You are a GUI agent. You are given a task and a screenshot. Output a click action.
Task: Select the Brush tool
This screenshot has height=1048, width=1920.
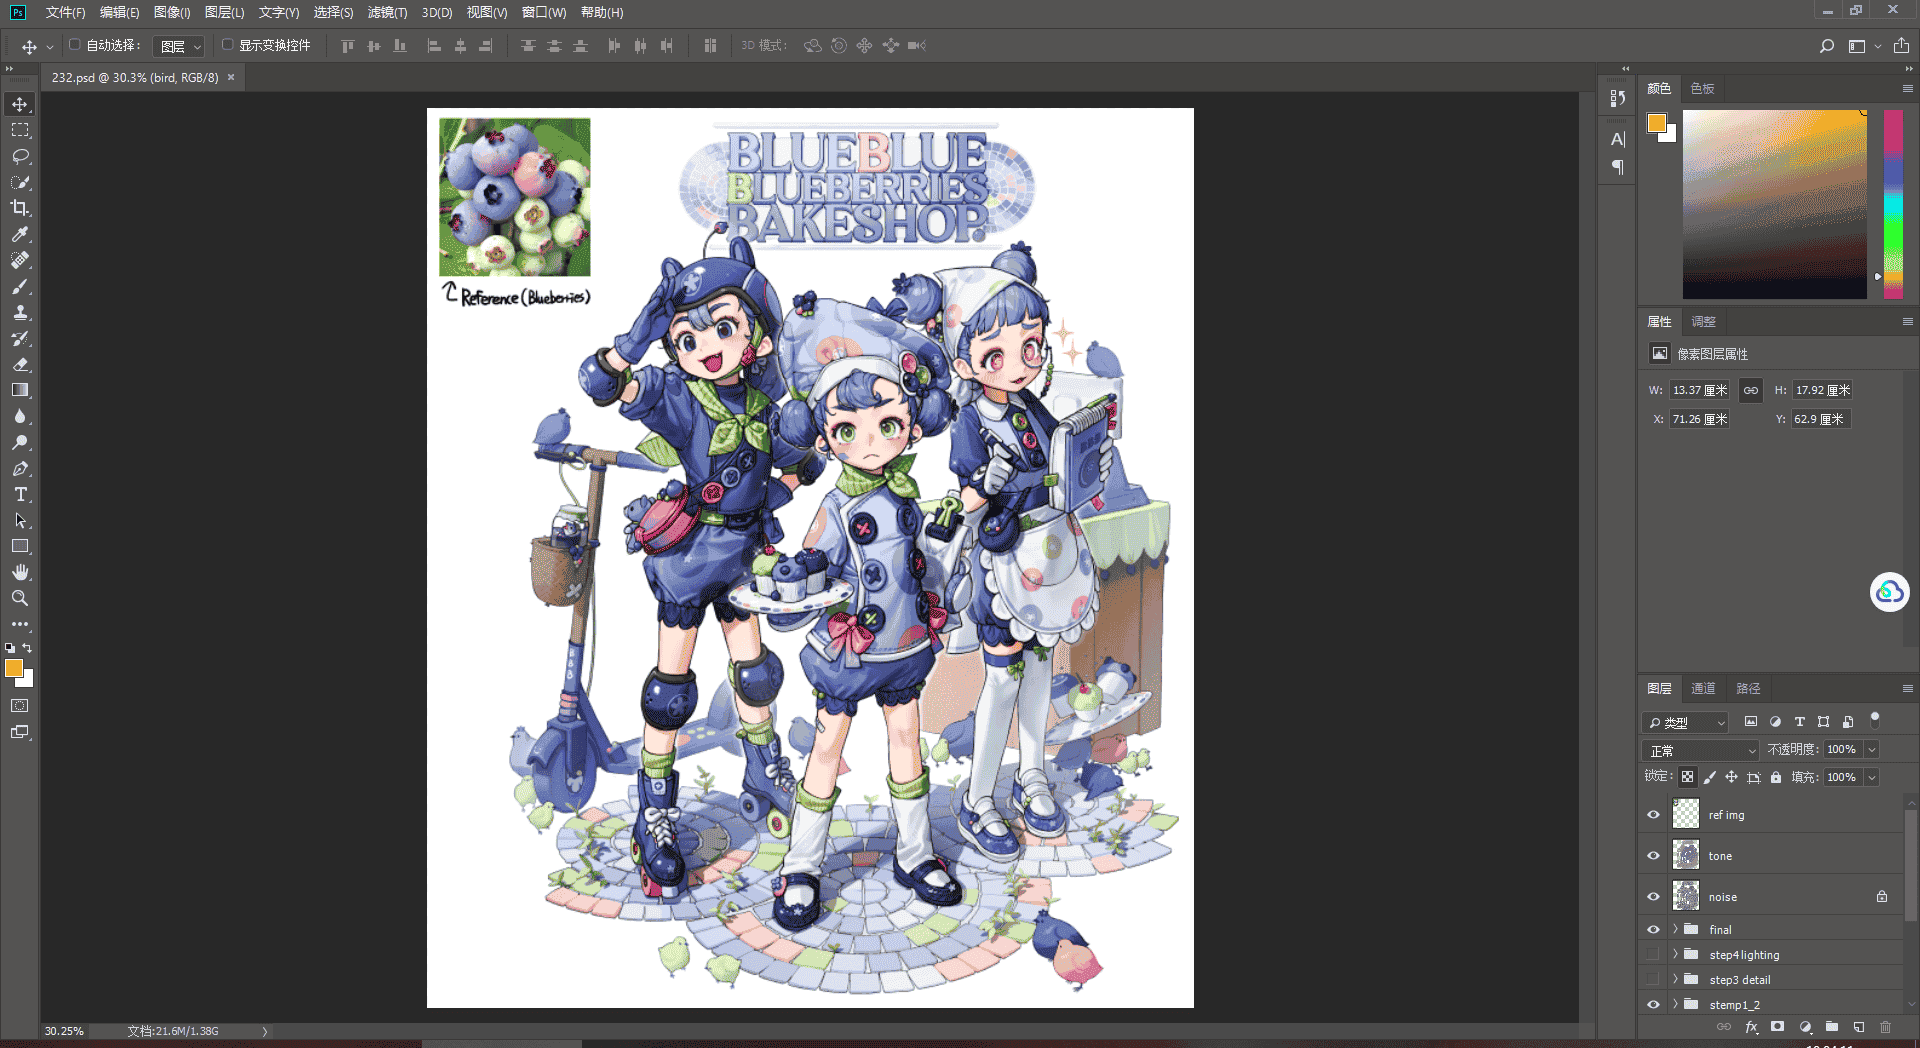pyautogui.click(x=20, y=287)
